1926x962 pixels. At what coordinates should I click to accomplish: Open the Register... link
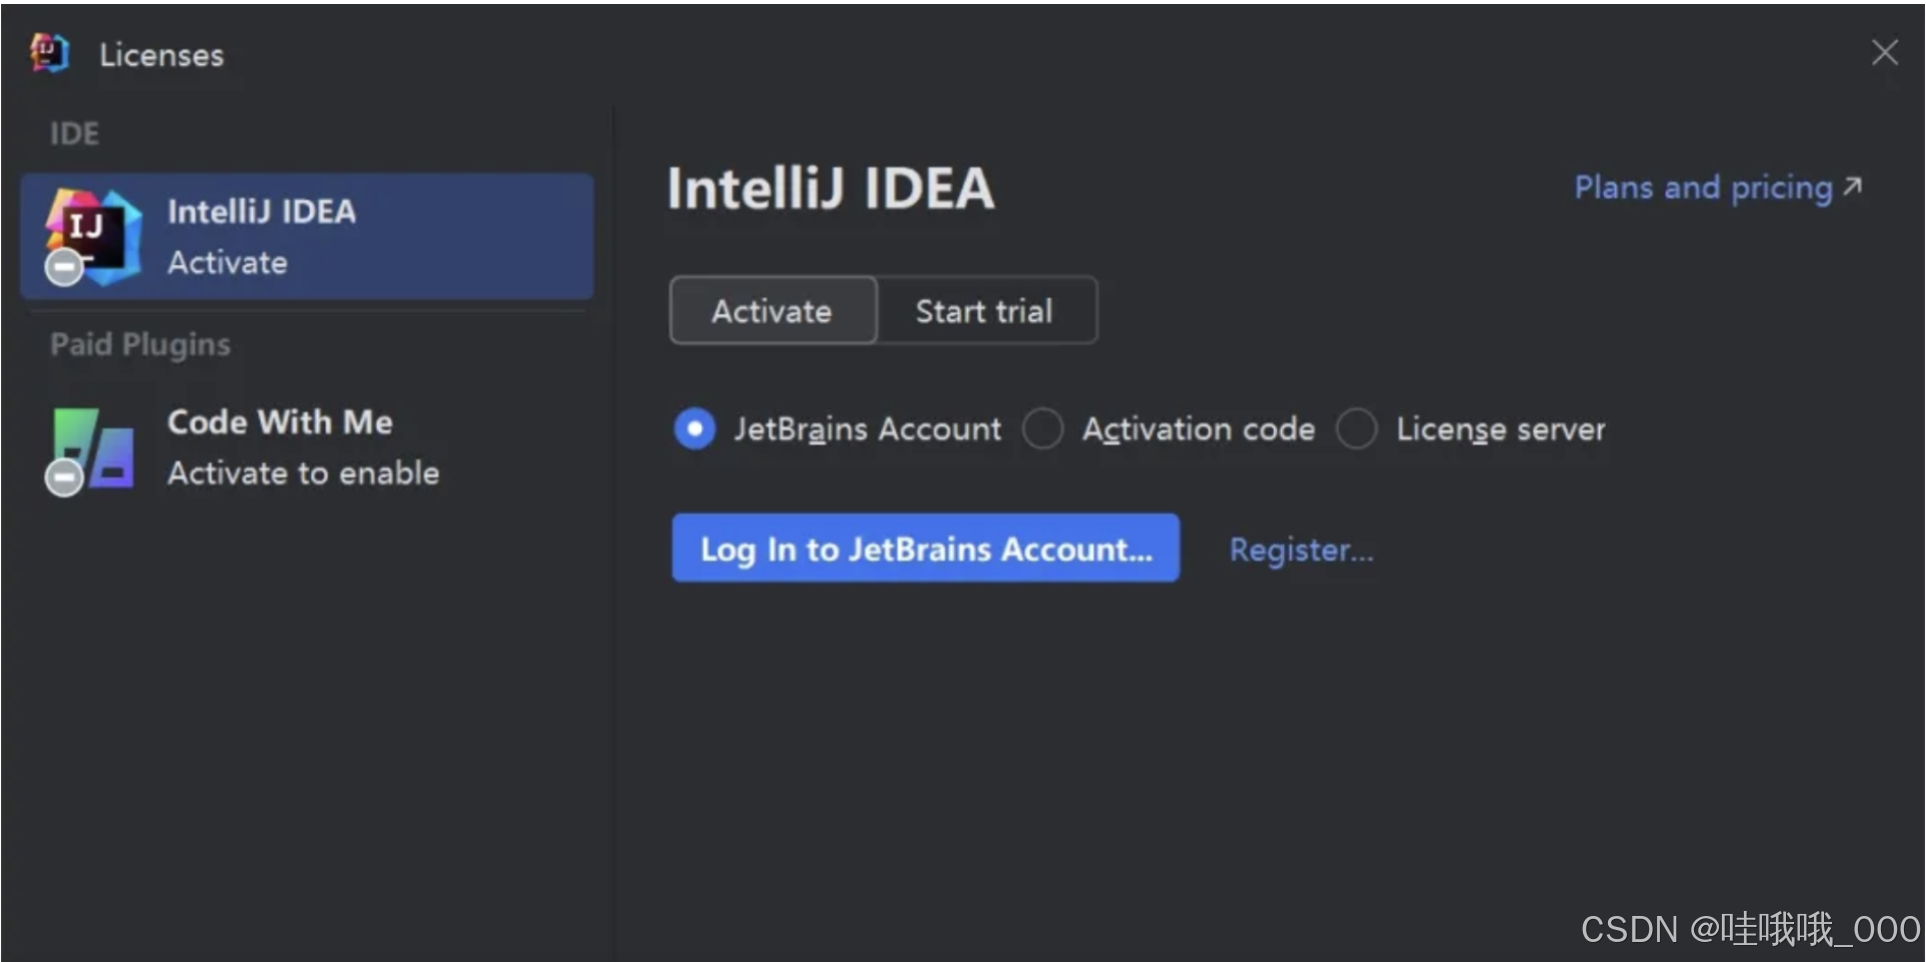[1301, 550]
